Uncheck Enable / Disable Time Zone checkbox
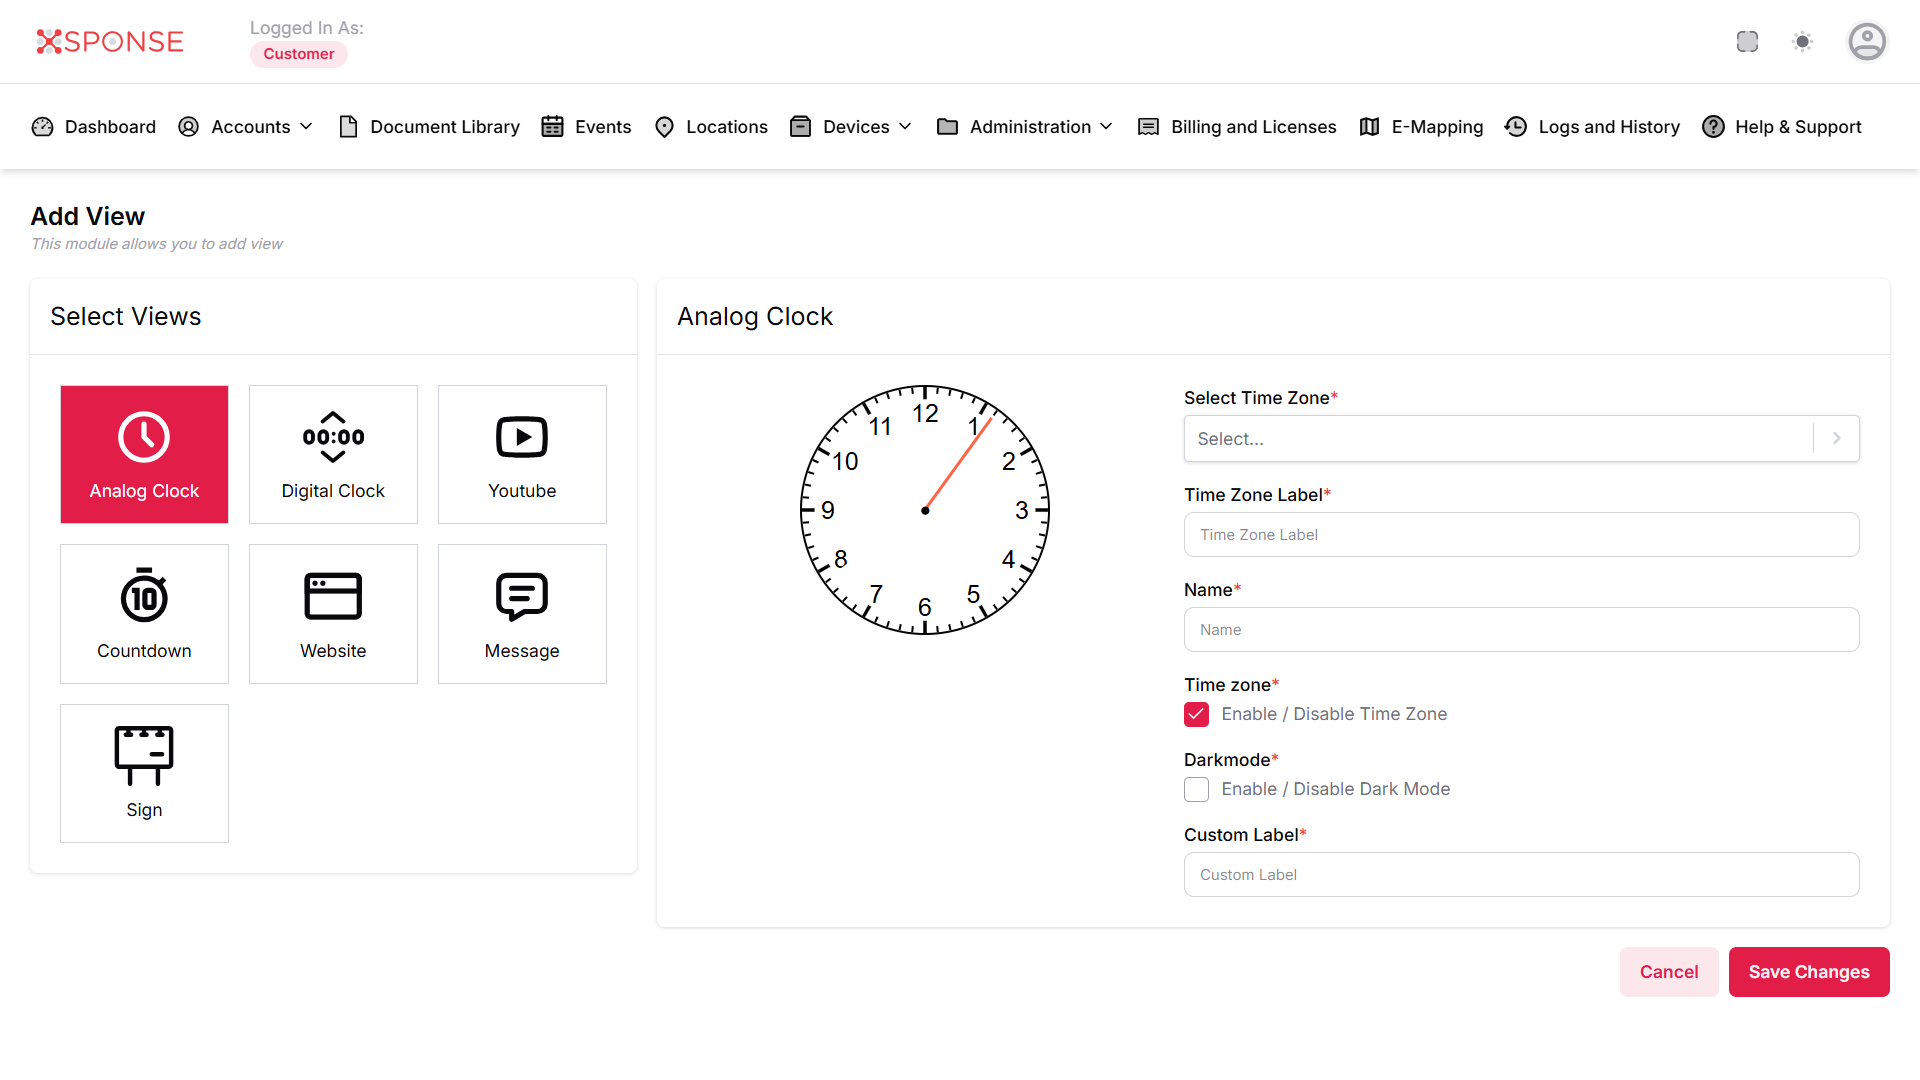Image resolution: width=1920 pixels, height=1080 pixels. [1196, 714]
